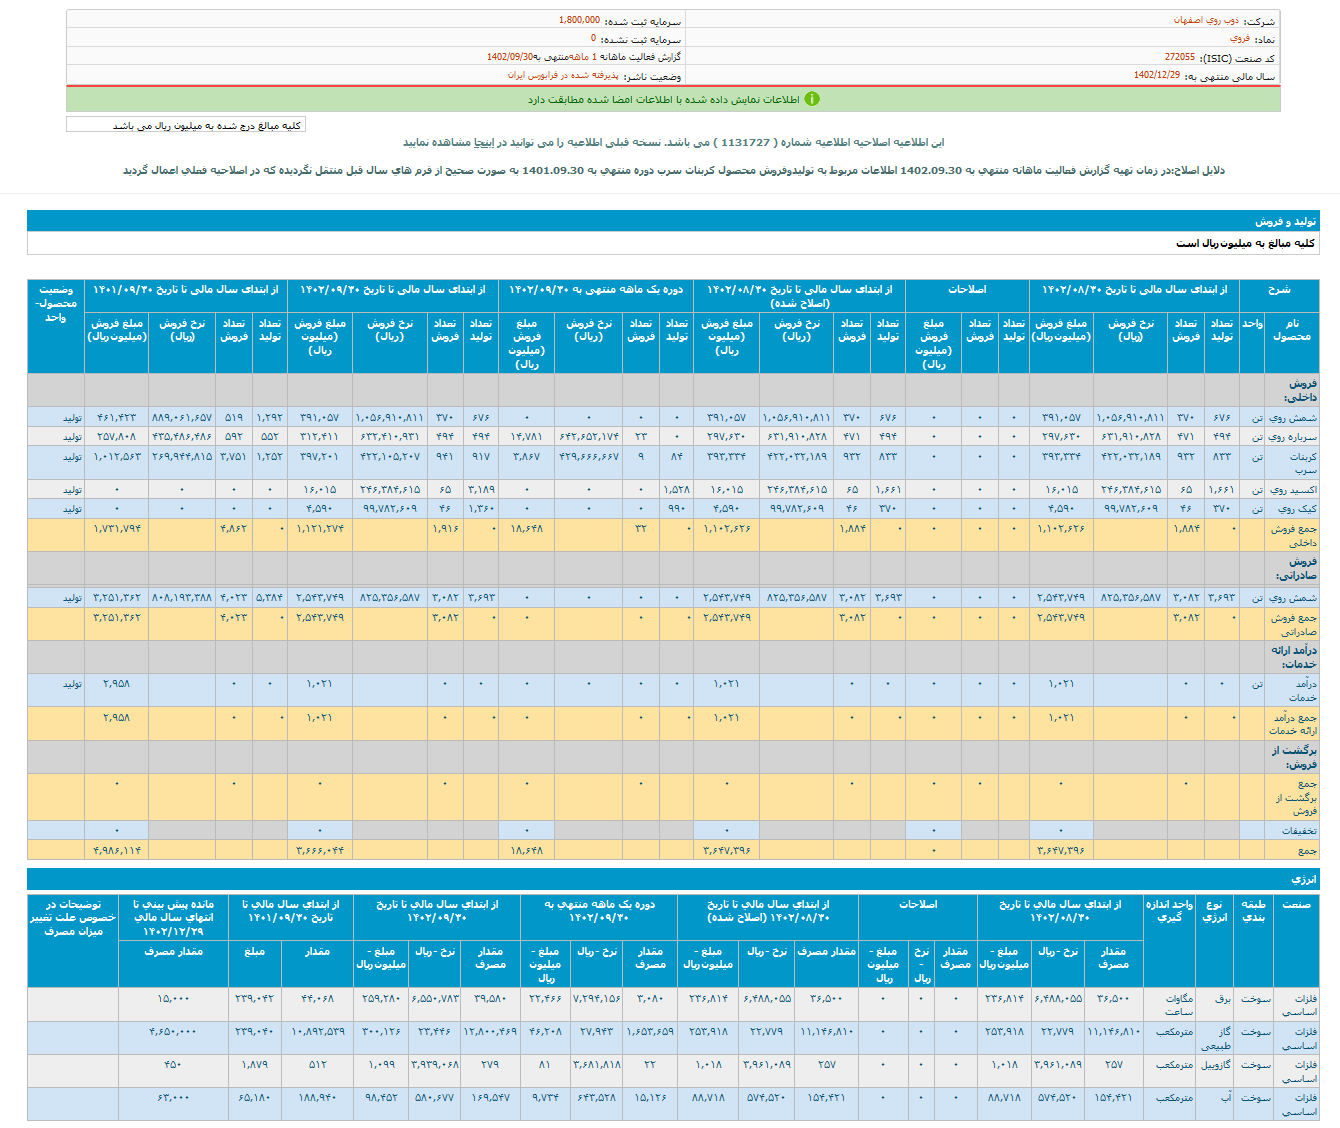Click the 'جمع فروش داخلی' total row label
The image size is (1340, 1128).
(1292, 535)
